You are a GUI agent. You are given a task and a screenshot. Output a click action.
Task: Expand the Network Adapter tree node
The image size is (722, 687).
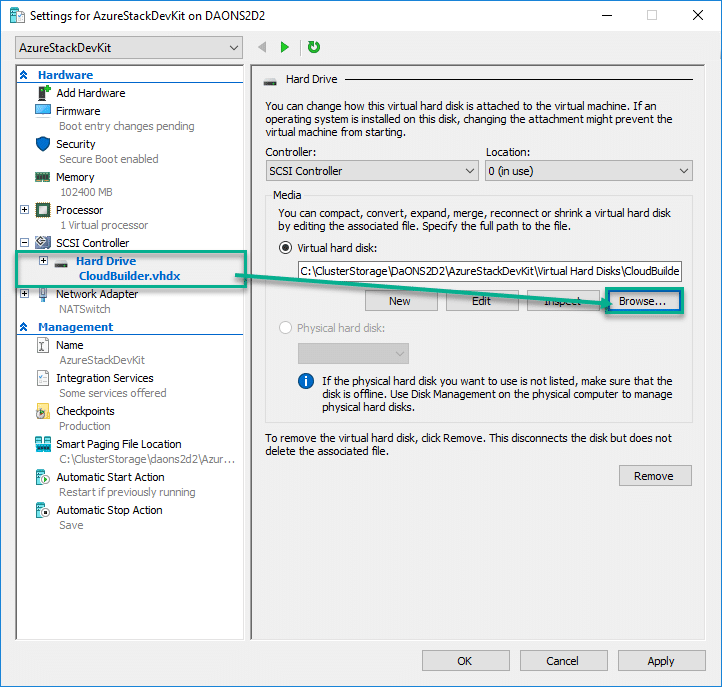point(25,294)
